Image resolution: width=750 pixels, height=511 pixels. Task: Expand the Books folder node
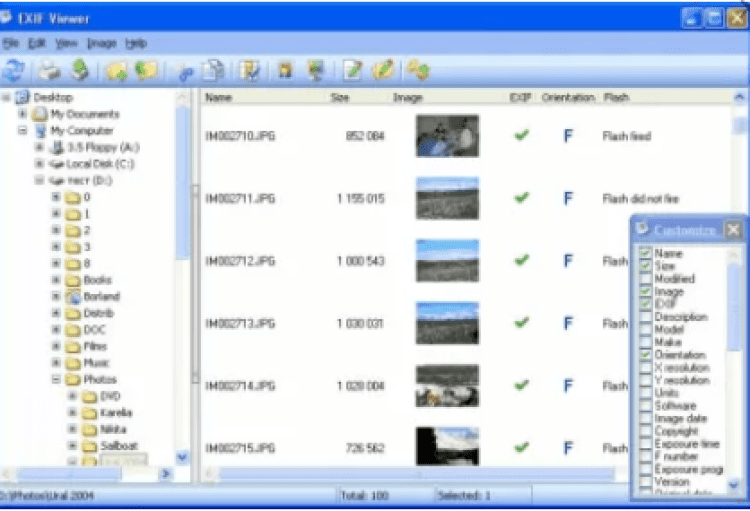click(56, 280)
